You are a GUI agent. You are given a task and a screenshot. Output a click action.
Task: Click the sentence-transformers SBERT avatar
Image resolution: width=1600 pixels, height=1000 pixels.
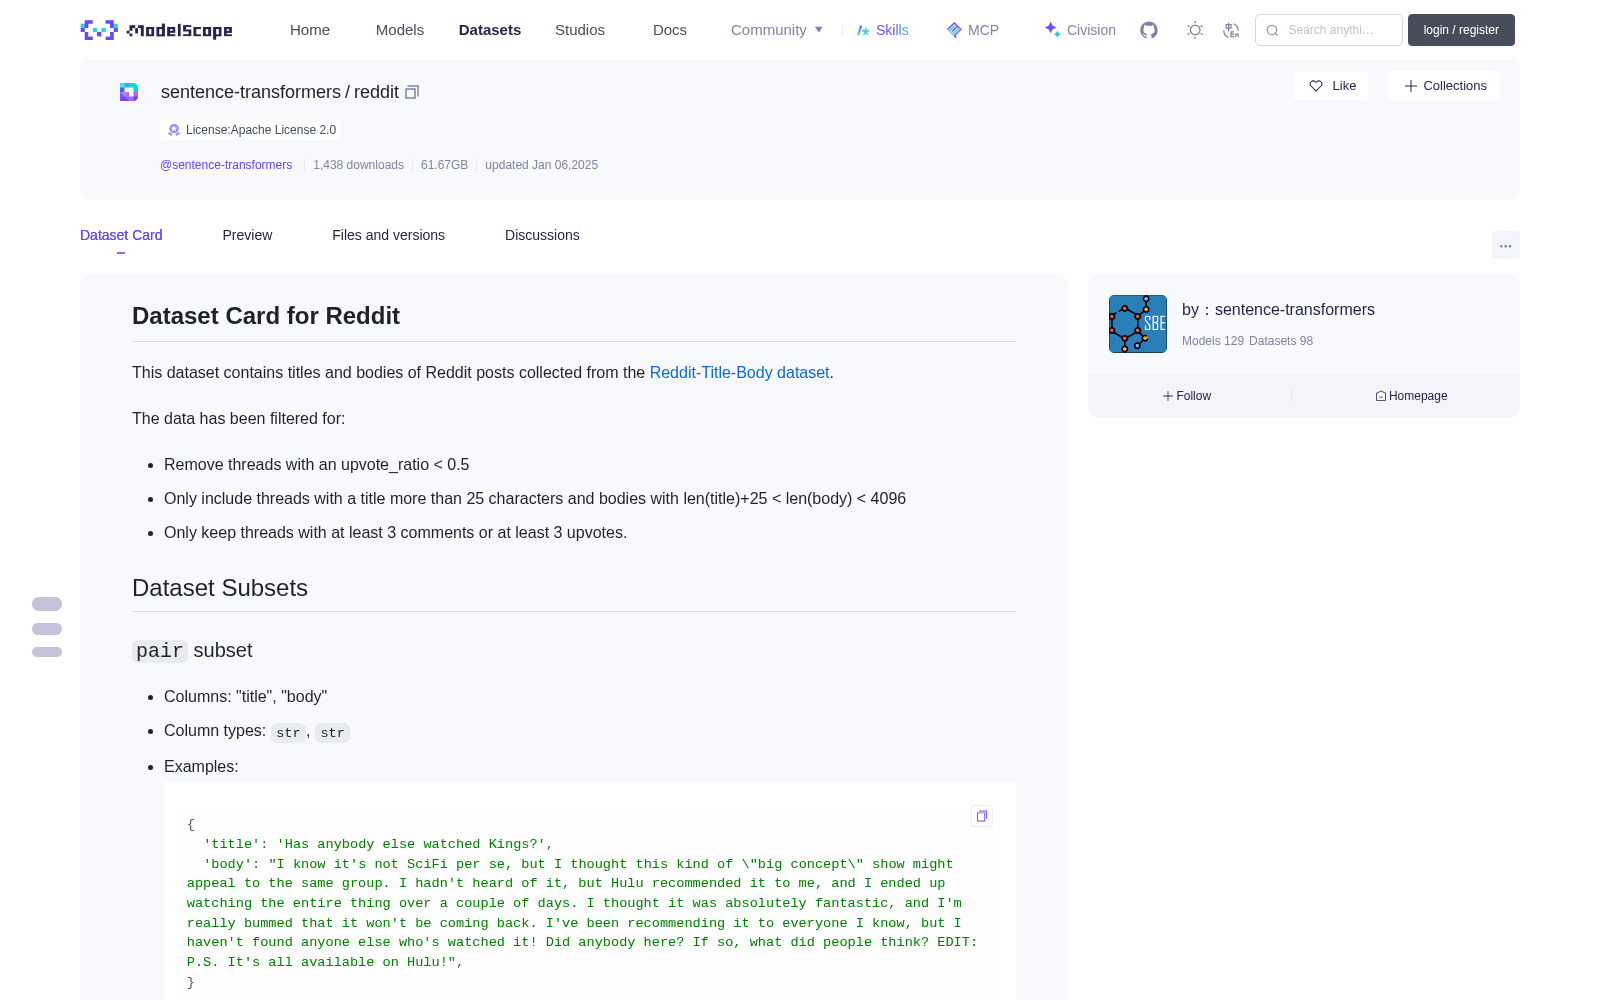click(x=1138, y=324)
